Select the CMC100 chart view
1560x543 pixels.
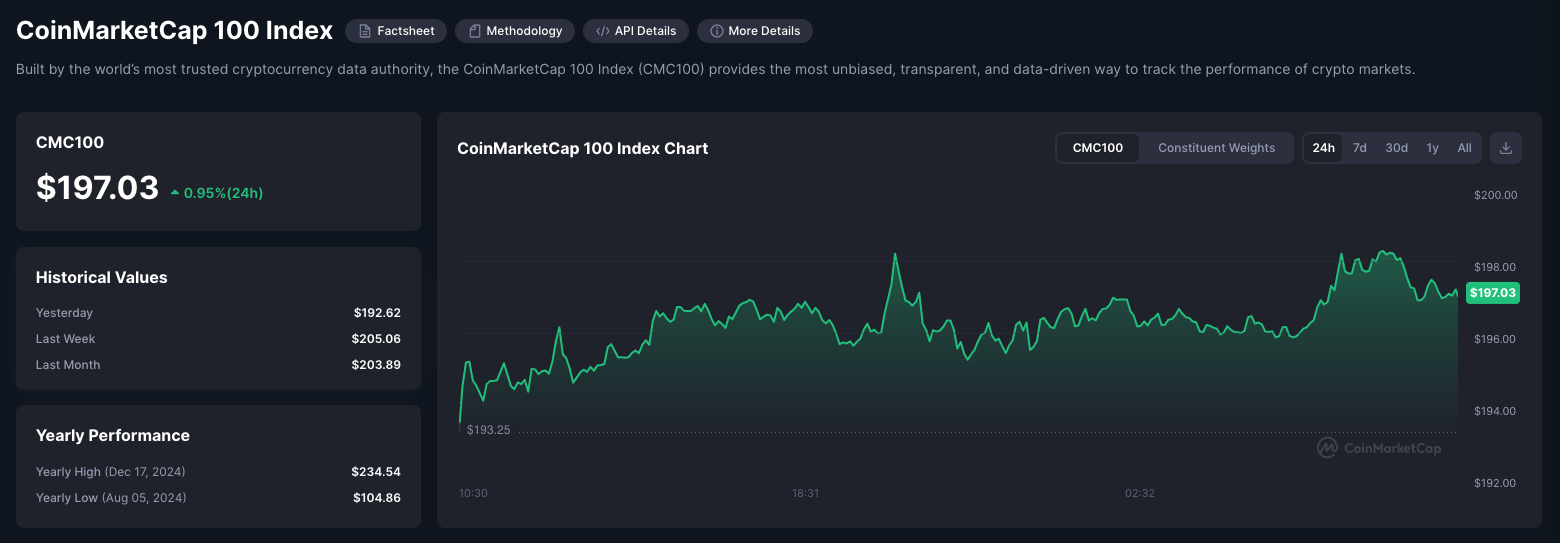point(1097,148)
